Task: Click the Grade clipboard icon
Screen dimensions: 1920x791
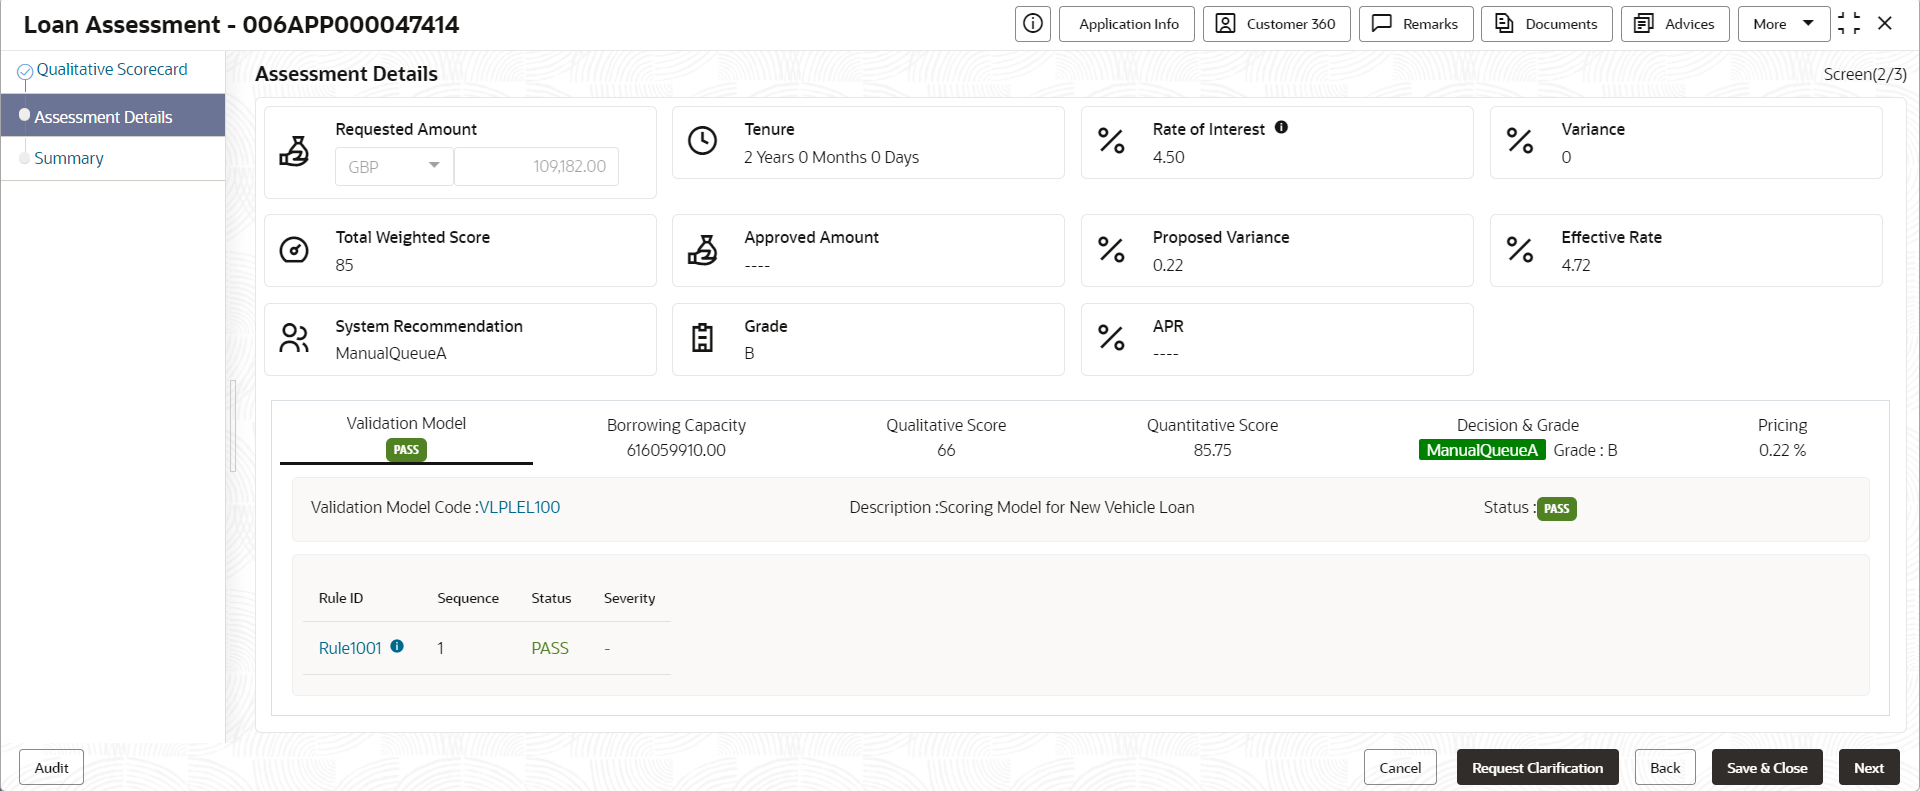Action: (x=703, y=338)
